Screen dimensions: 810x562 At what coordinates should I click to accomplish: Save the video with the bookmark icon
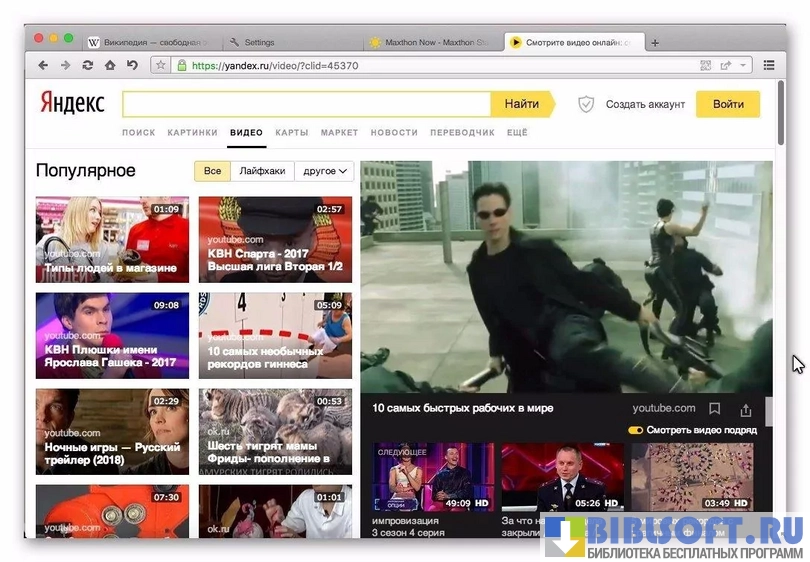click(714, 409)
